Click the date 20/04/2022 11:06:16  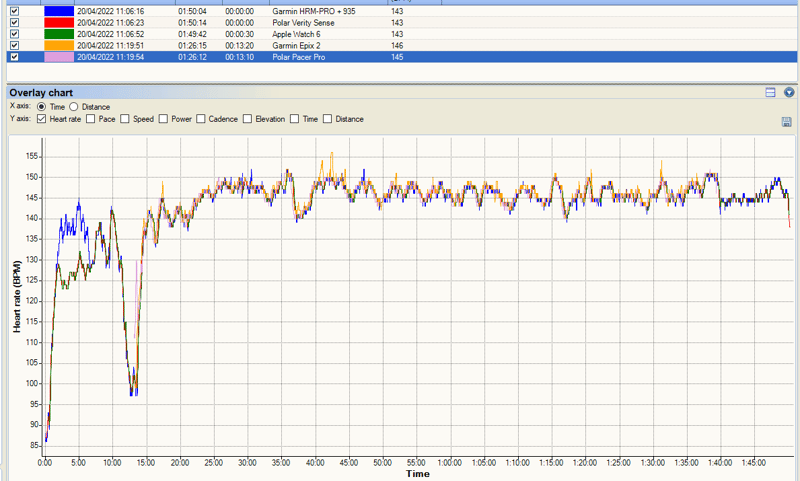[x=111, y=11]
